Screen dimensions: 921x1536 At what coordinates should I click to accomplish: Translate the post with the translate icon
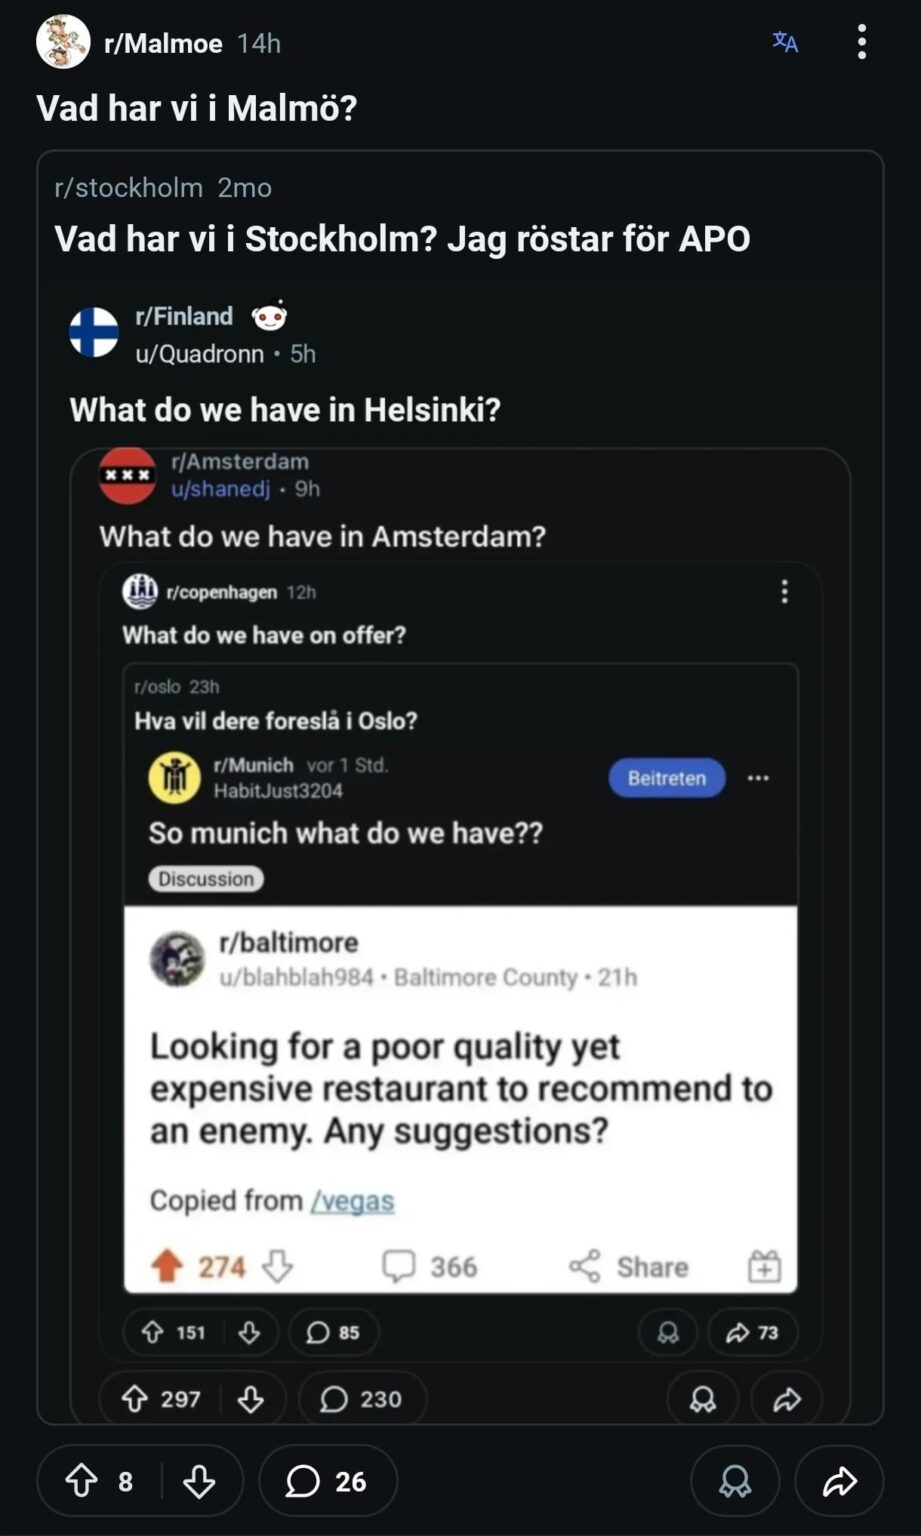[785, 42]
